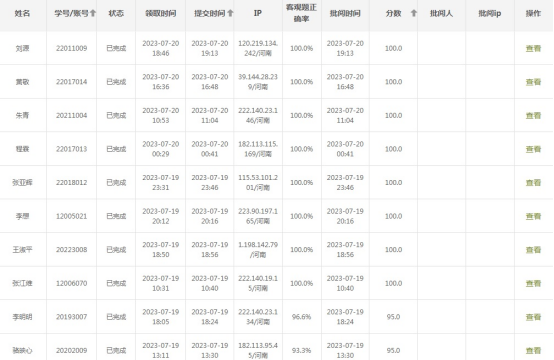This screenshot has width=554, height=360.
Task: Click the 姓名 column header
Action: pyautogui.click(x=22, y=13)
